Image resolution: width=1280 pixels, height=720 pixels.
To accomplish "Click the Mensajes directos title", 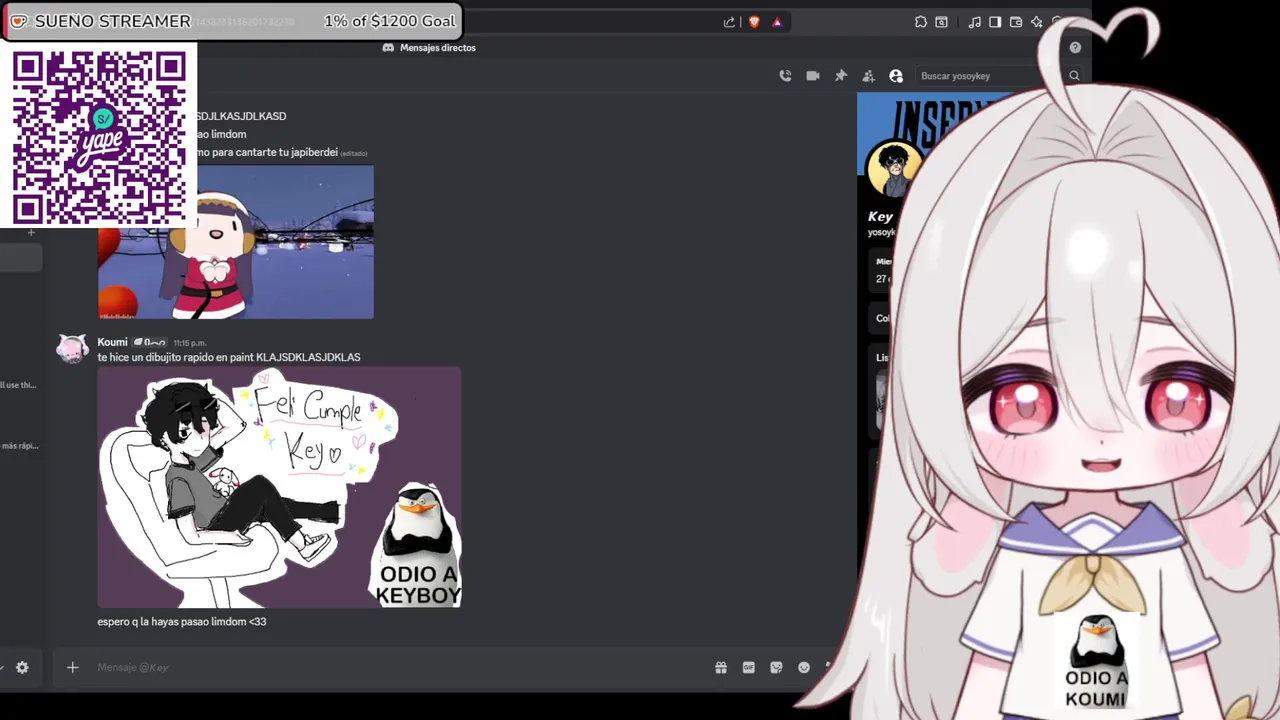I will [438, 47].
